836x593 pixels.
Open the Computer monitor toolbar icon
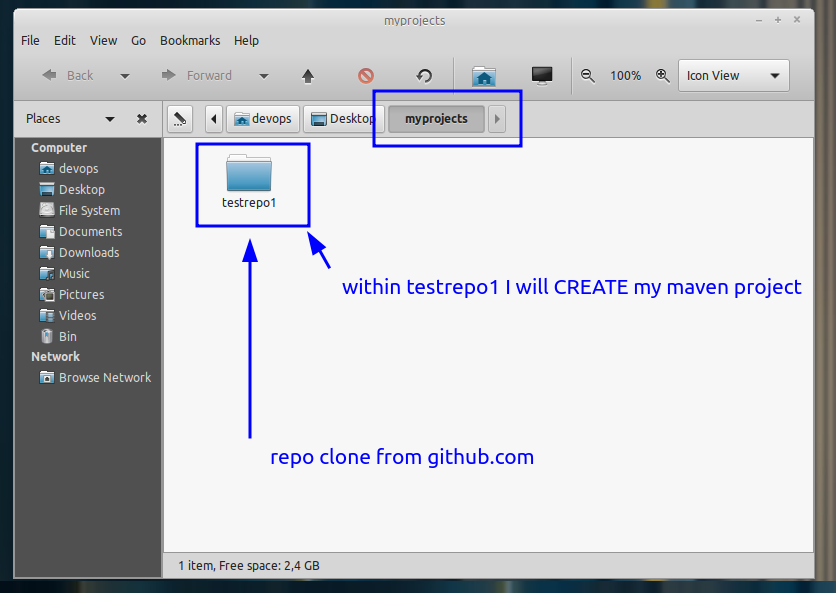tap(542, 76)
